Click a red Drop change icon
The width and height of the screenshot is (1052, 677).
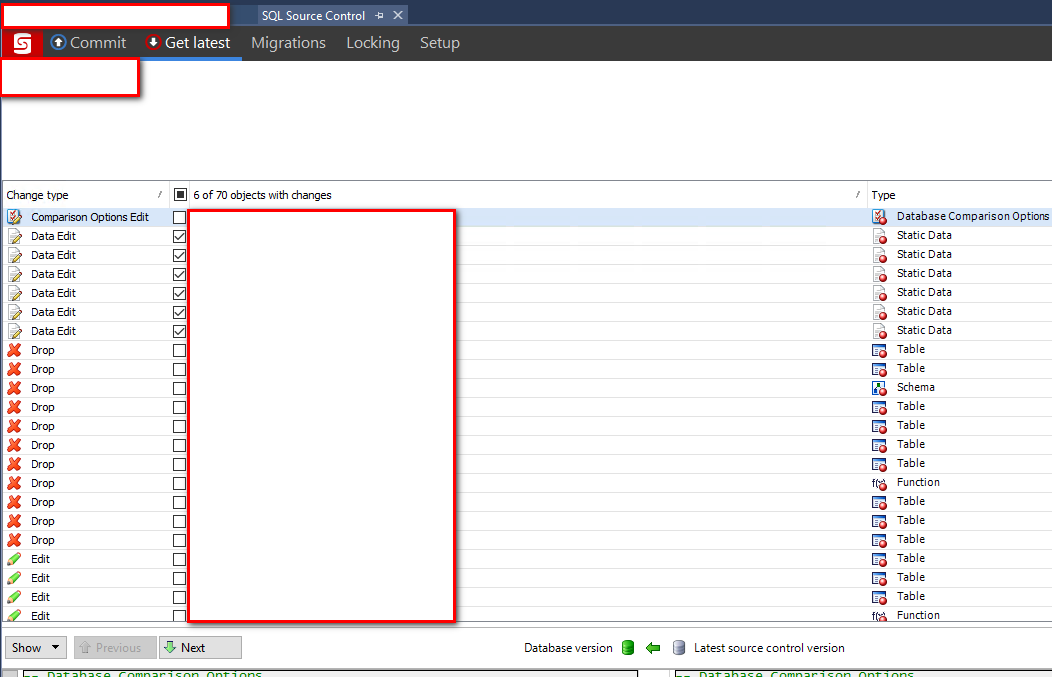point(13,350)
